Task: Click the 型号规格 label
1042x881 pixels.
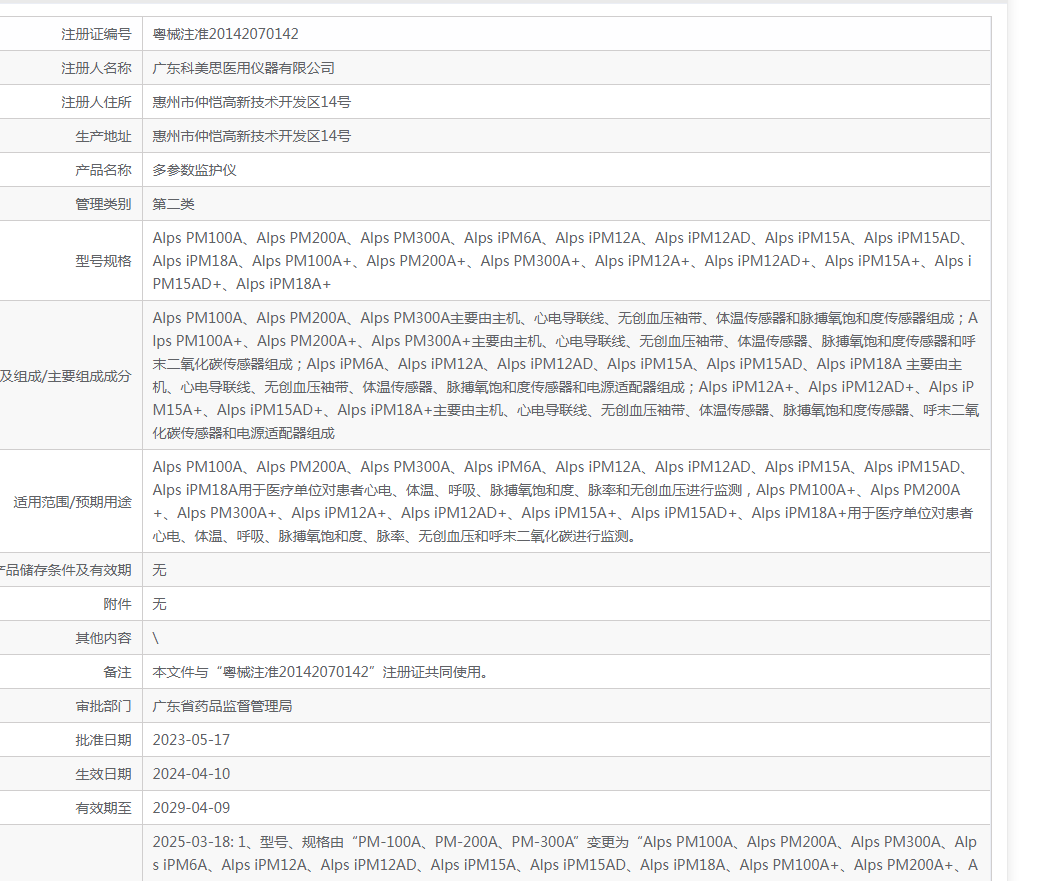Action: coord(103,260)
